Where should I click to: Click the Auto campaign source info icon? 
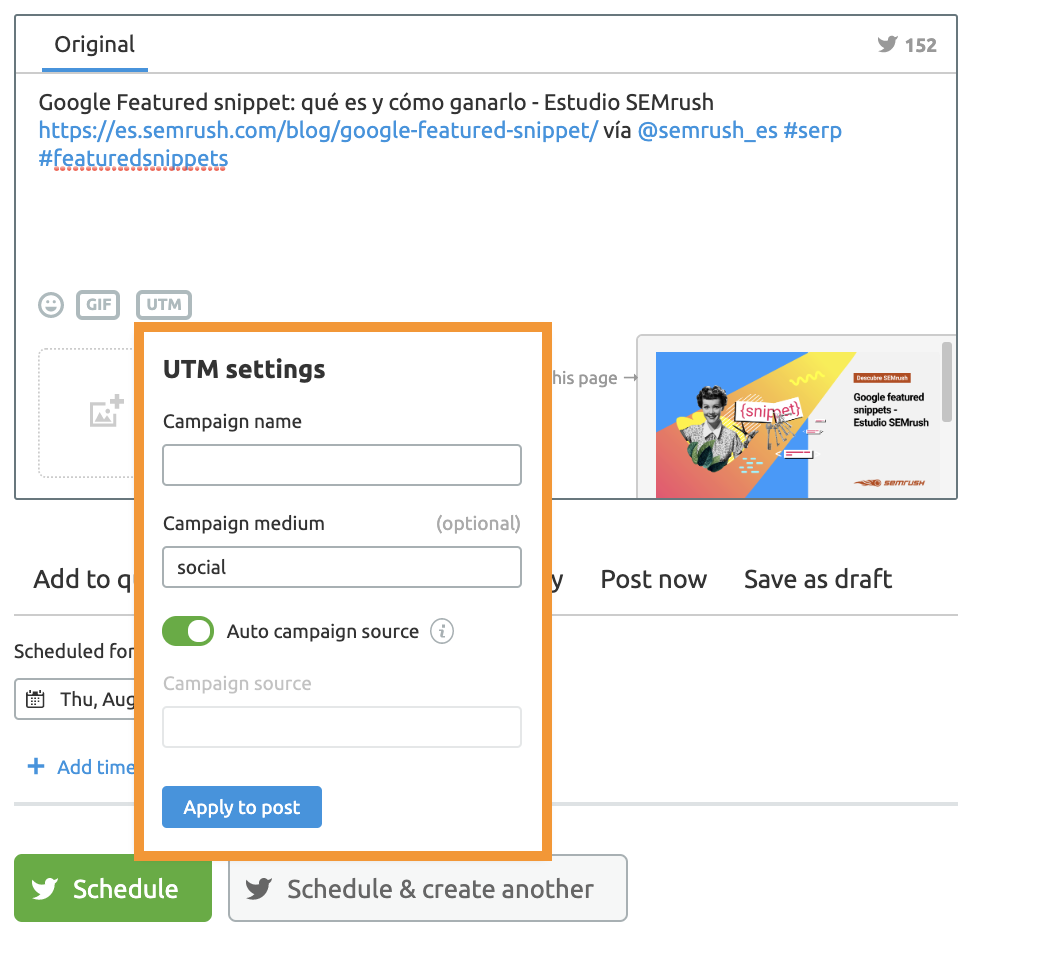pyautogui.click(x=442, y=632)
